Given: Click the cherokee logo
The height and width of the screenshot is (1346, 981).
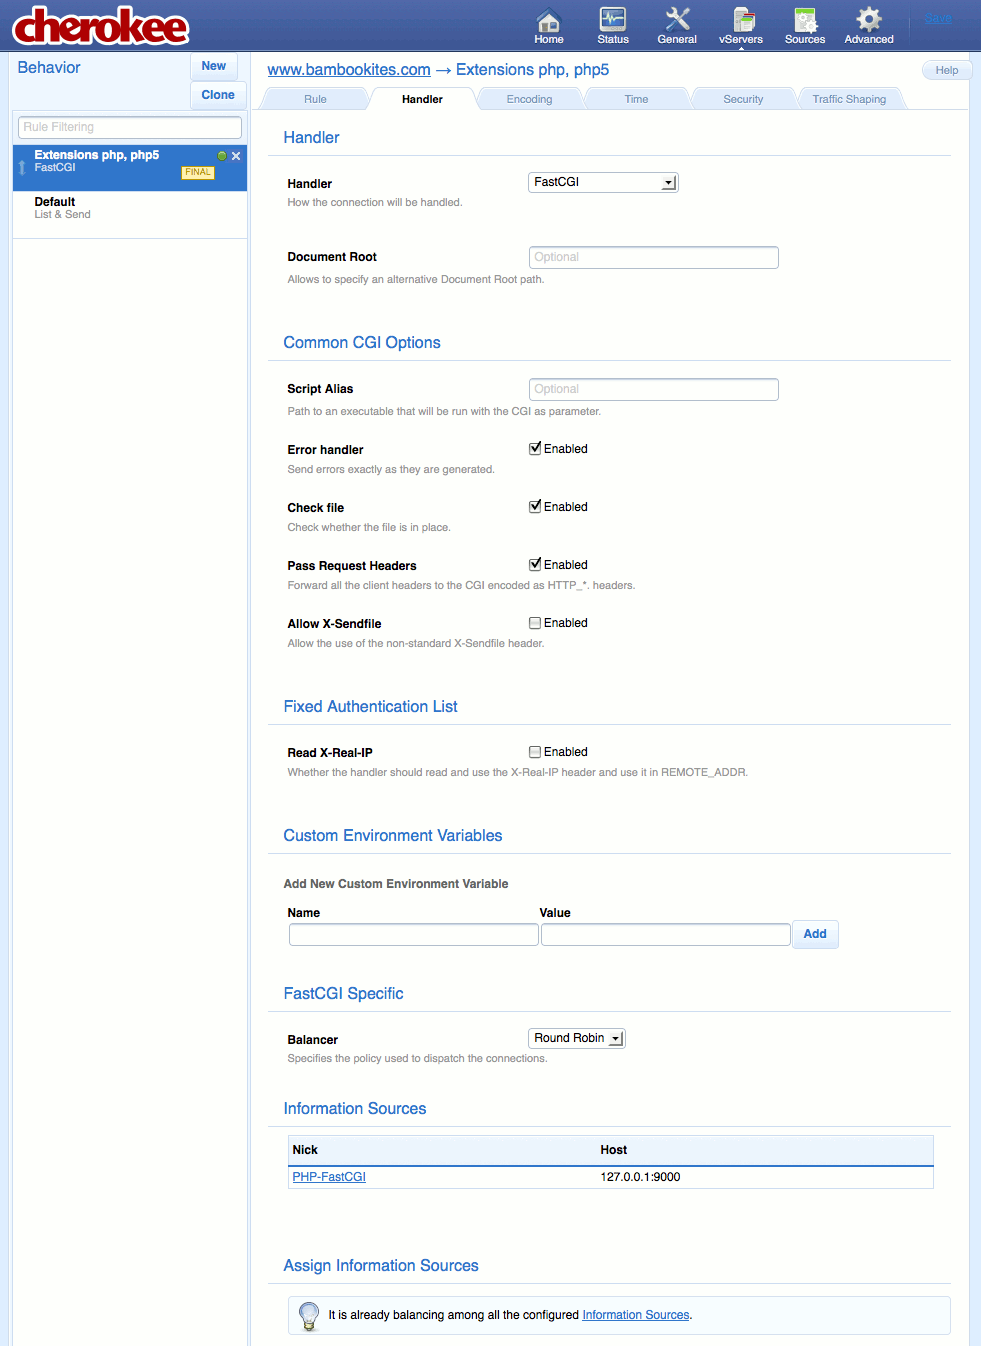Looking at the screenshot, I should click(x=100, y=27).
